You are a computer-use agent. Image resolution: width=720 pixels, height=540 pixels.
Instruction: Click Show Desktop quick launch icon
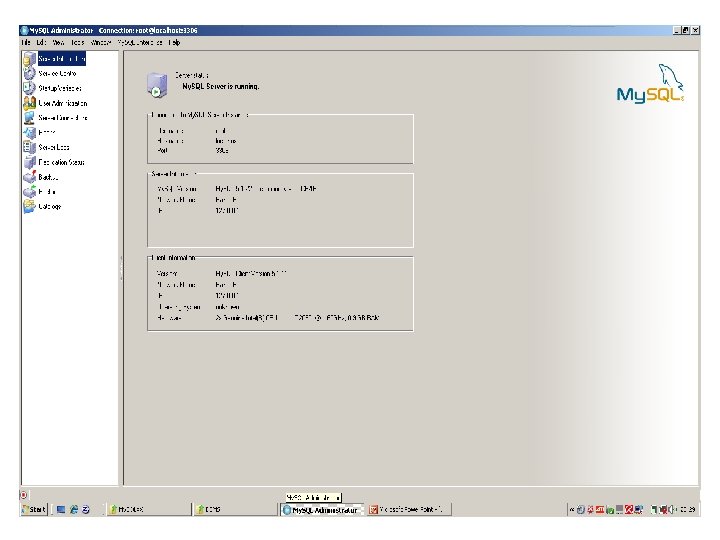[x=61, y=510]
